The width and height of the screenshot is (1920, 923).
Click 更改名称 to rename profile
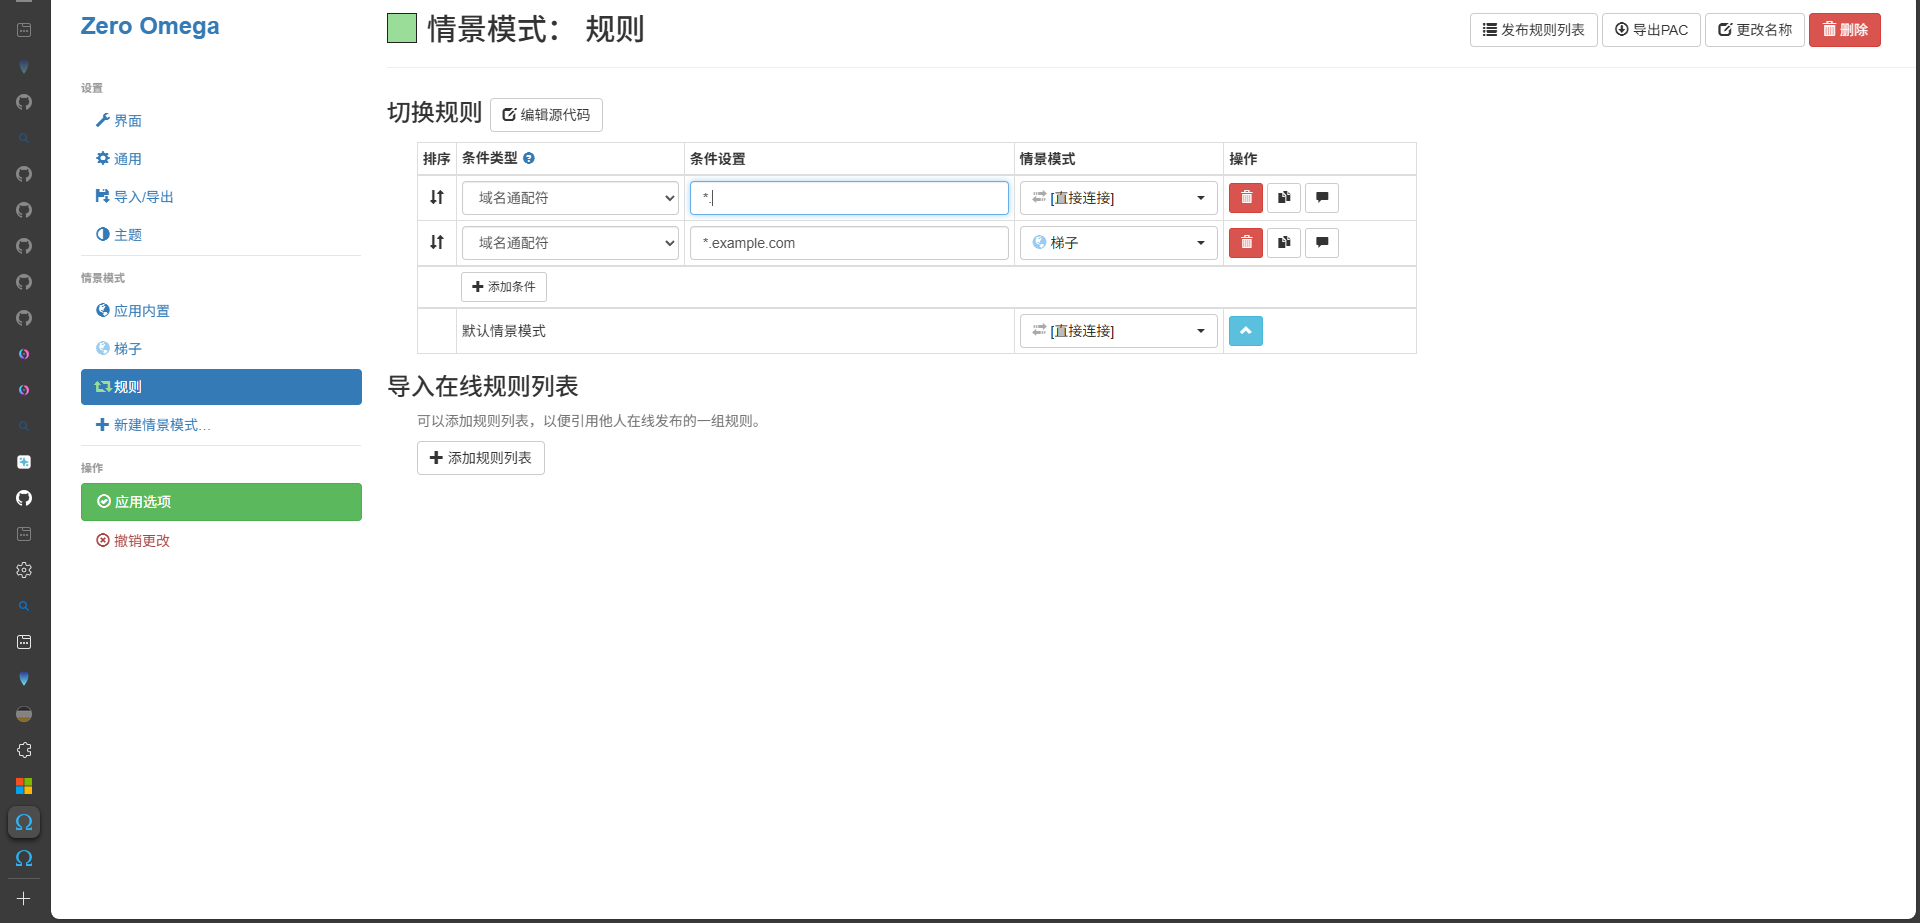(1754, 30)
